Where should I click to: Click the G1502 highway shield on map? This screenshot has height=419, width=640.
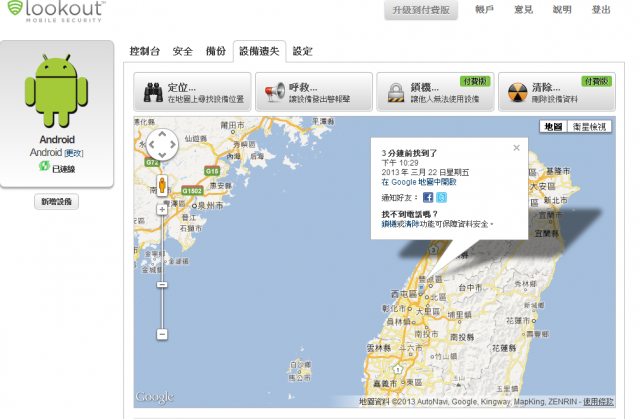192,191
